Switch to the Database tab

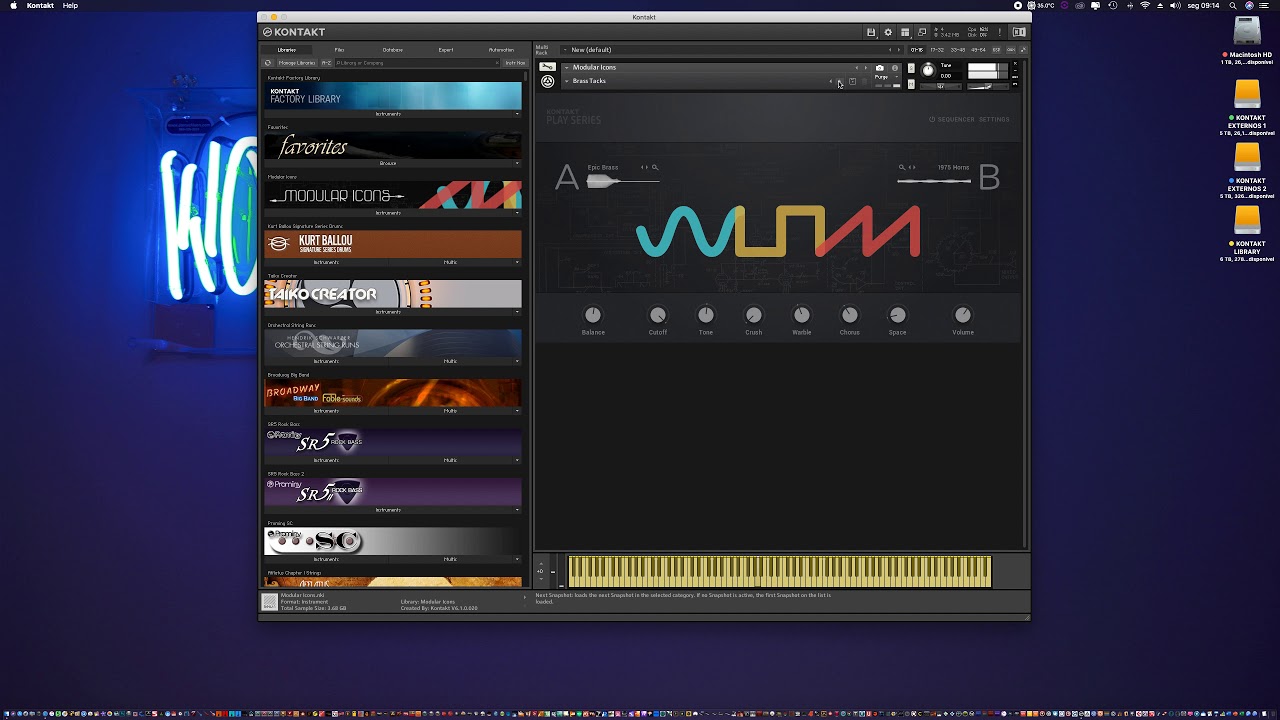click(393, 50)
